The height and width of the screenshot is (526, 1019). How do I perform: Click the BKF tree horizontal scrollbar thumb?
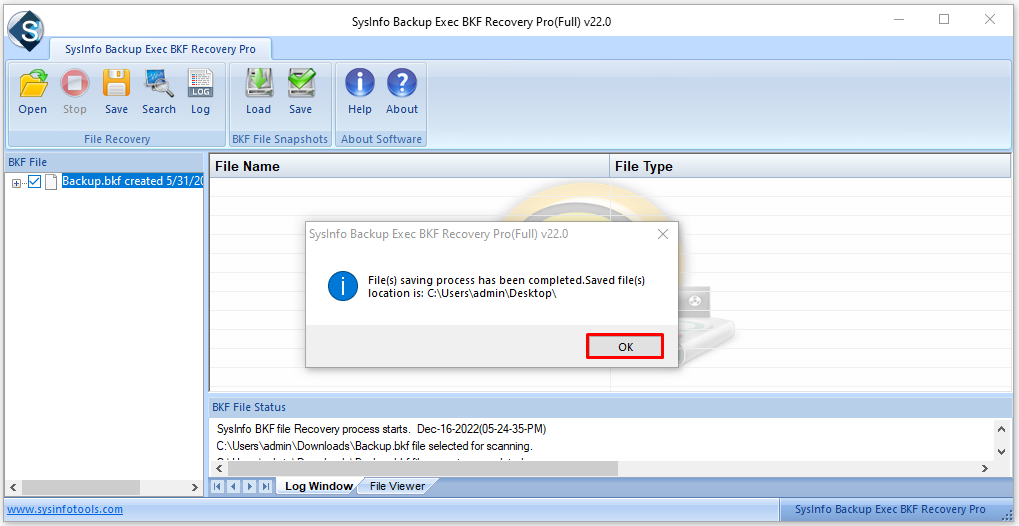pyautogui.click(x=81, y=487)
